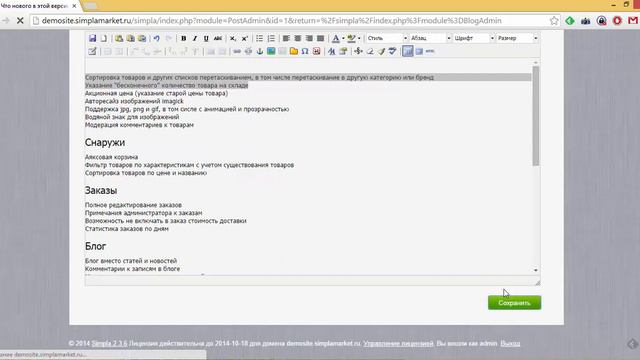
Task: Insert a bulleted list
Action: click(x=260, y=38)
